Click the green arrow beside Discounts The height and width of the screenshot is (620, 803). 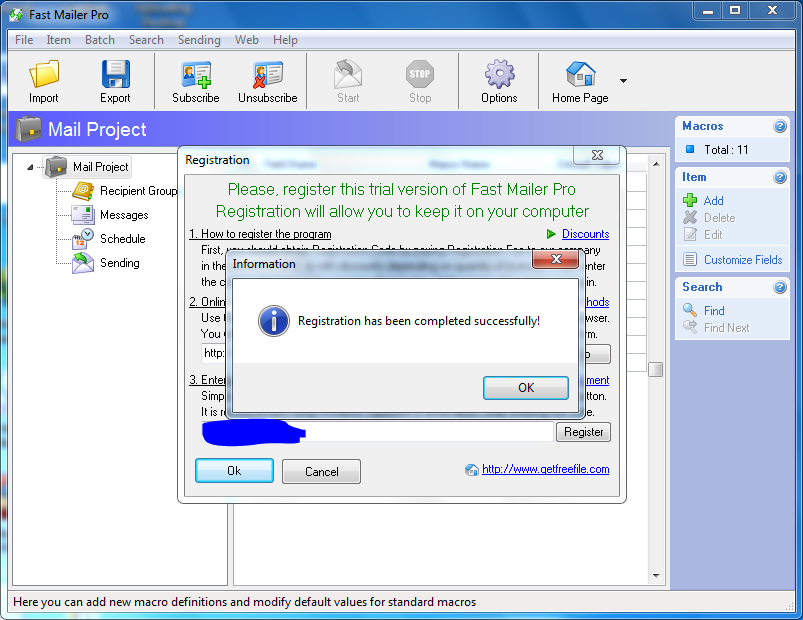coord(551,234)
